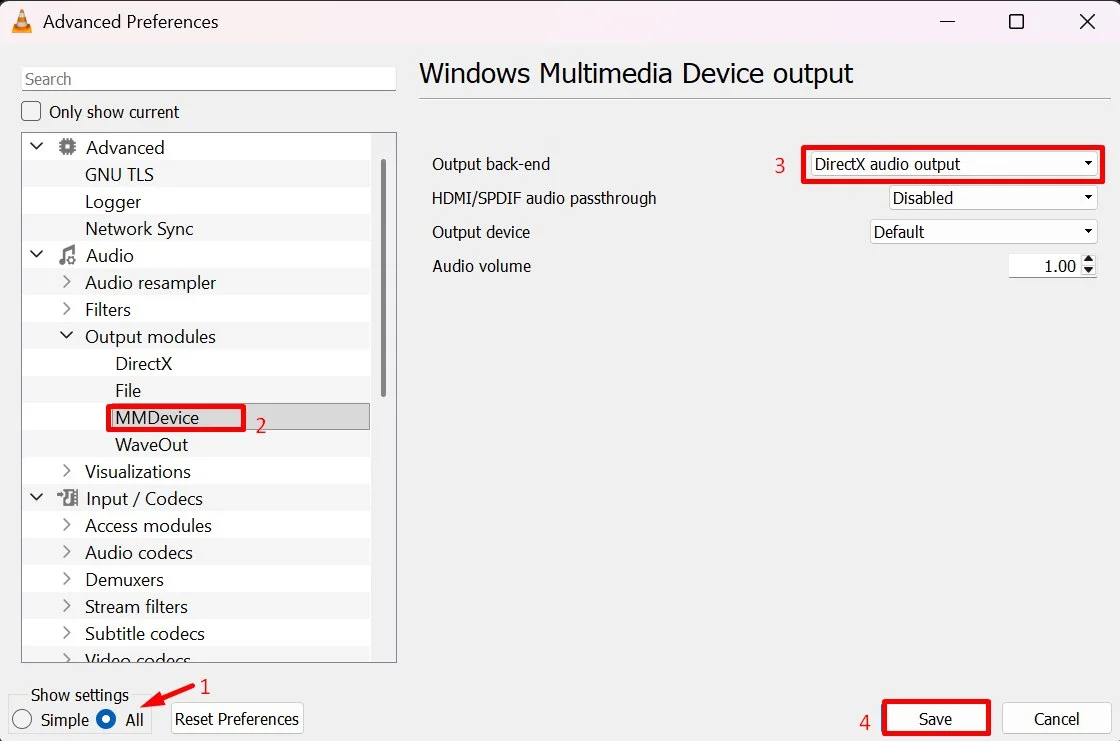The width and height of the screenshot is (1120, 741).
Task: Select the DirectX output module
Action: point(144,364)
